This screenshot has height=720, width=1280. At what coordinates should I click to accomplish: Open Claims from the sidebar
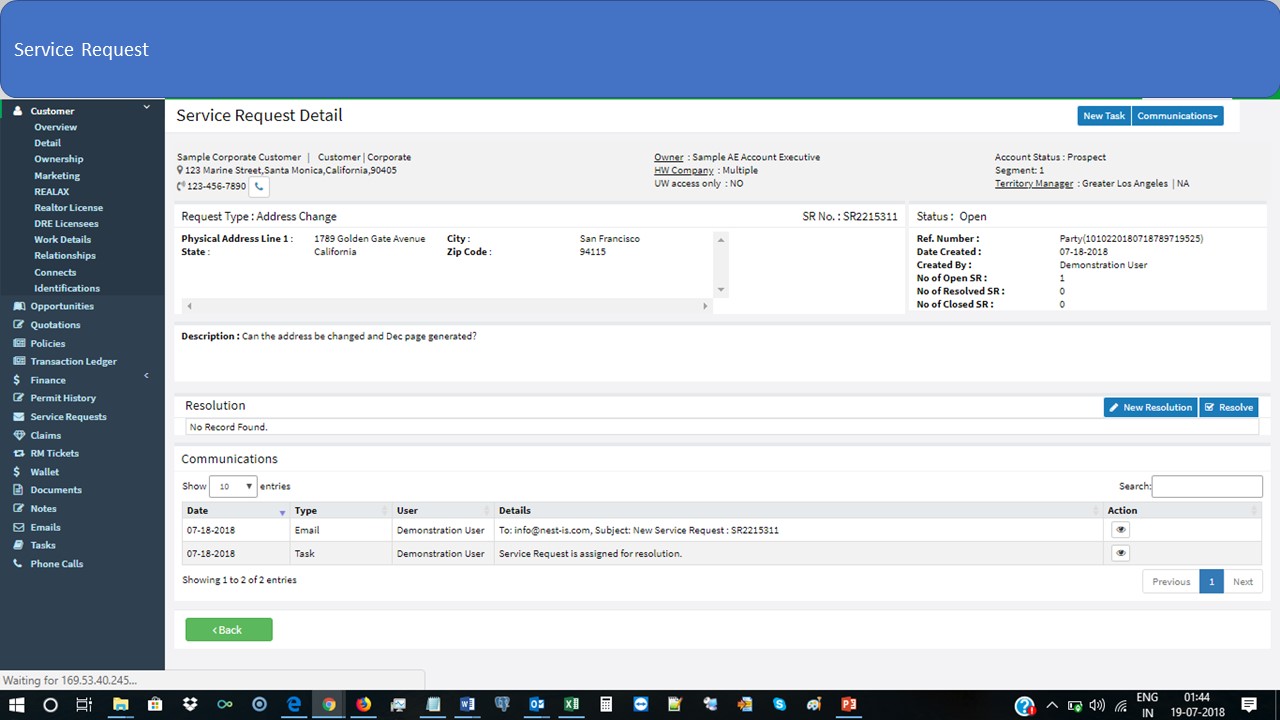pyautogui.click(x=45, y=435)
